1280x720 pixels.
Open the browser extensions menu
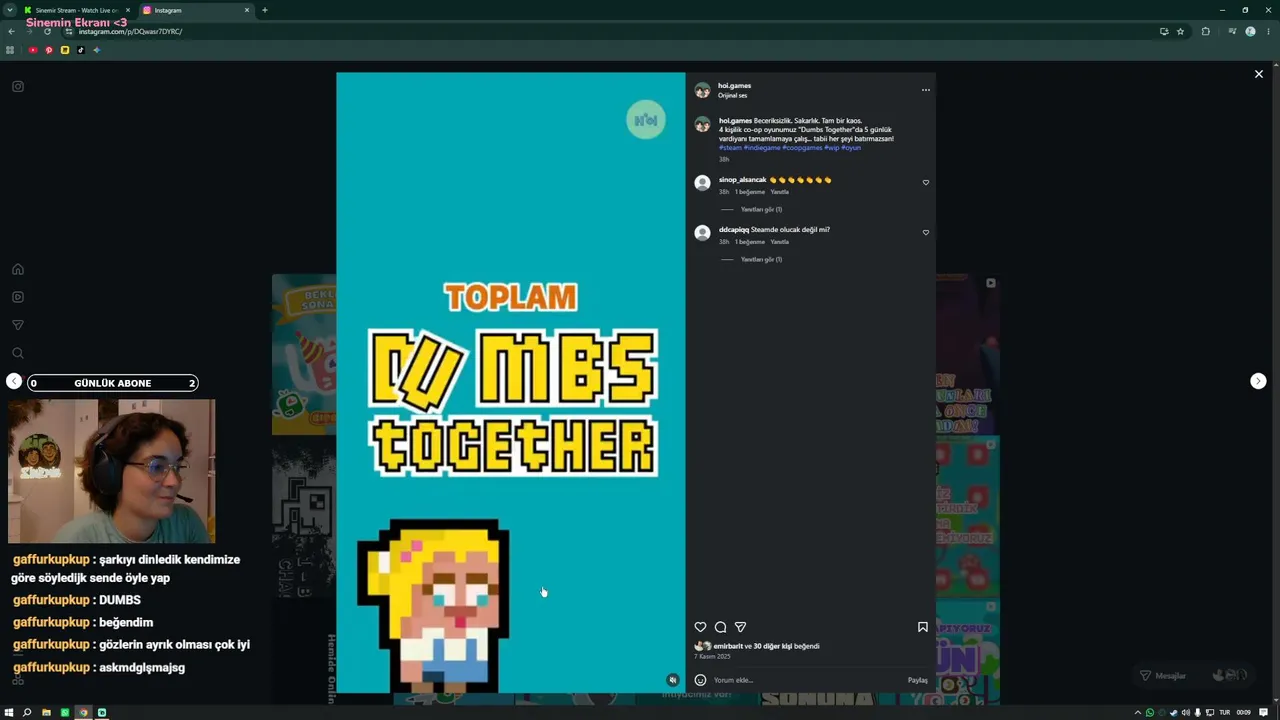(x=1205, y=31)
